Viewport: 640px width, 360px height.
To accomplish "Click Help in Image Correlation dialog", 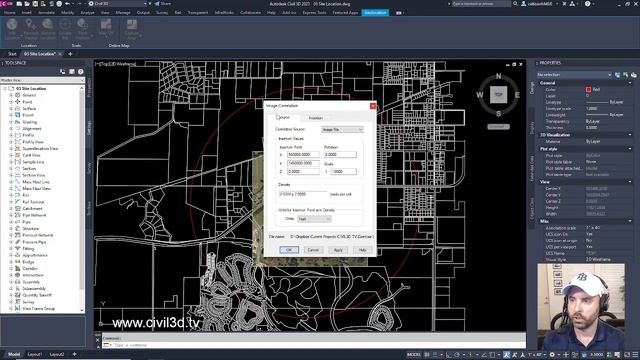I will pyautogui.click(x=362, y=250).
